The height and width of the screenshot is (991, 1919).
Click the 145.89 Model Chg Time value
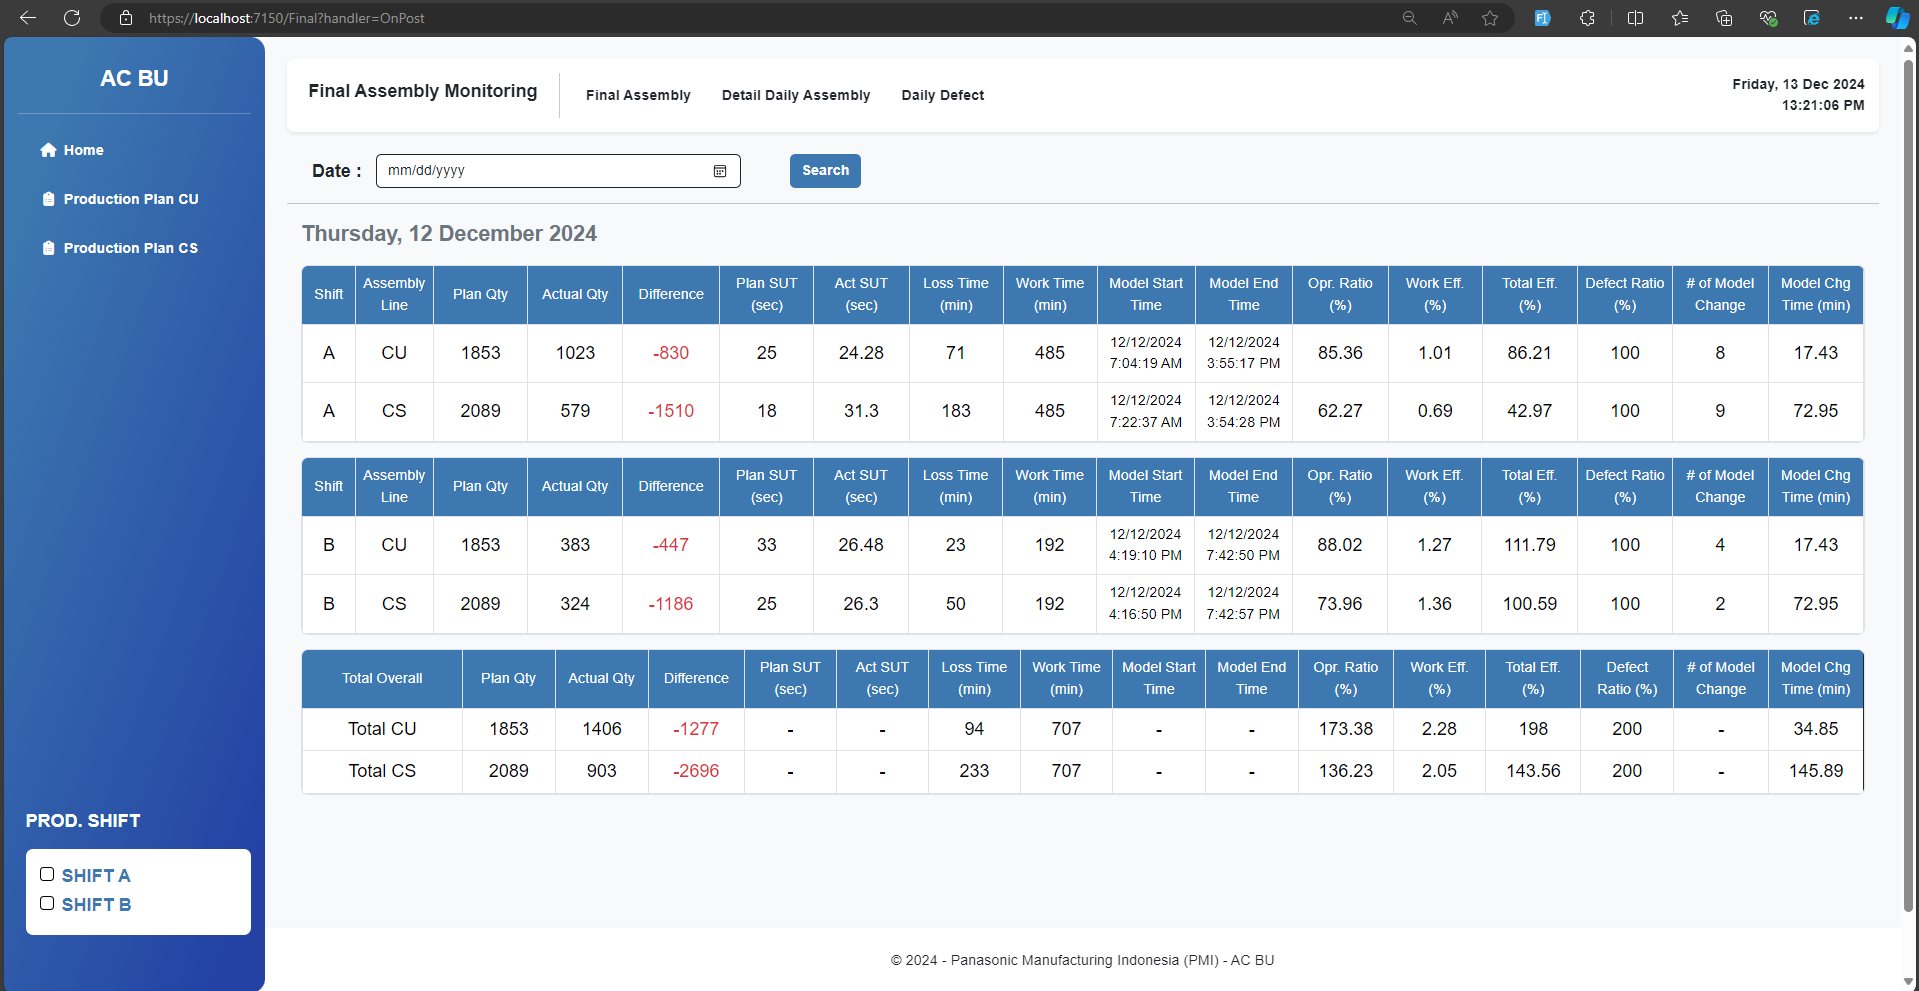pyautogui.click(x=1816, y=771)
